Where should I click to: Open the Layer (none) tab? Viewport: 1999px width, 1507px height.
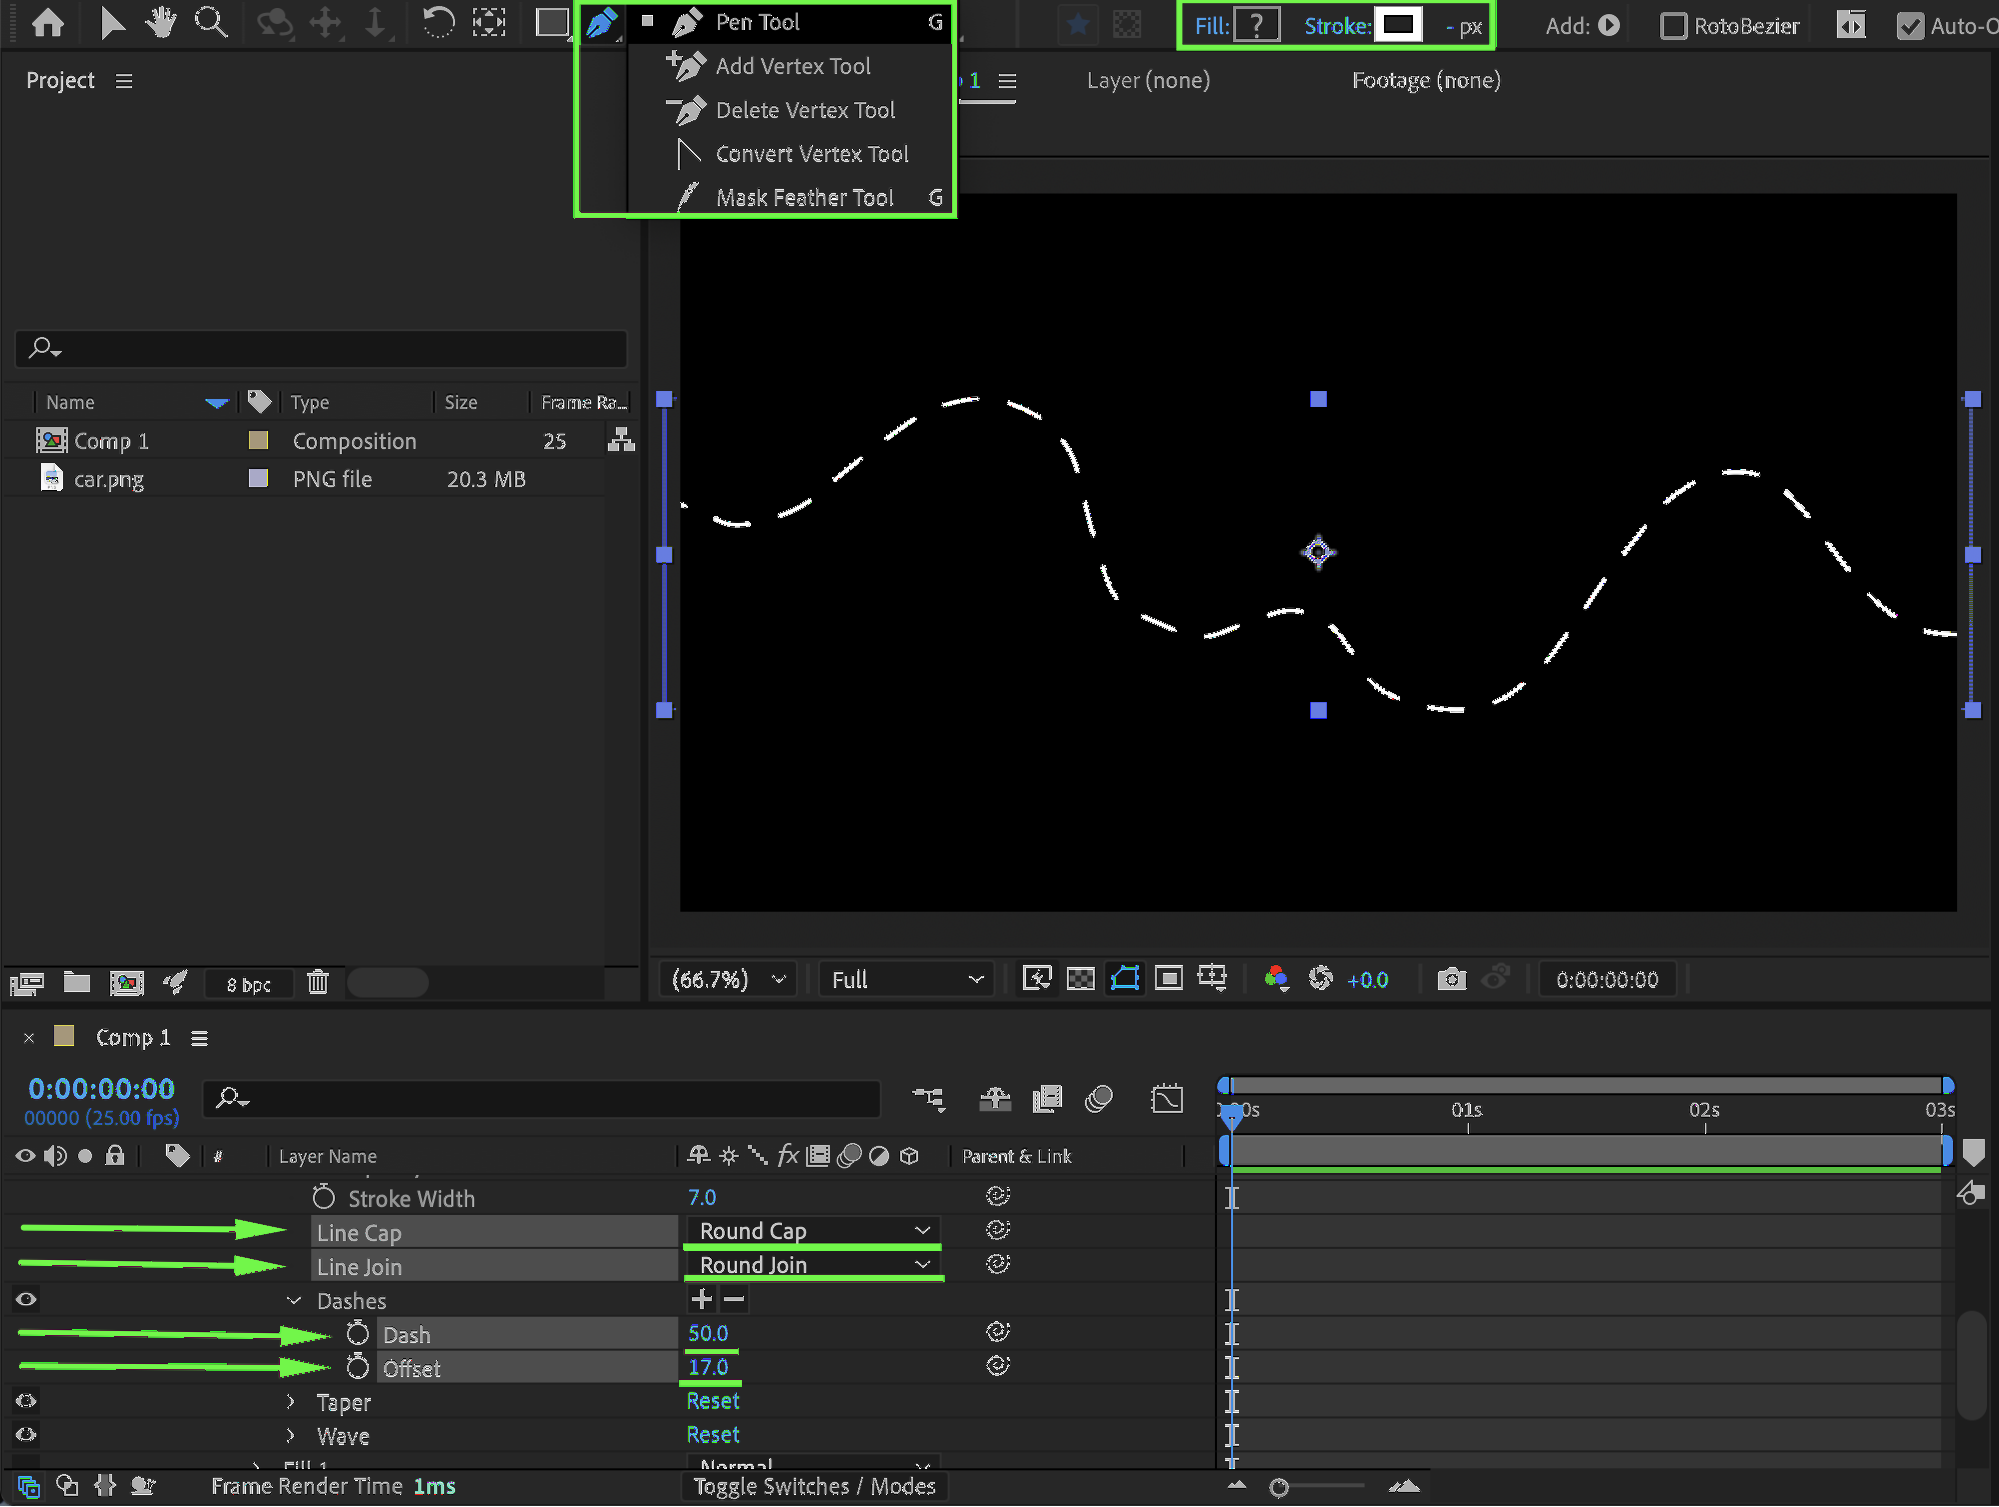click(x=1148, y=80)
